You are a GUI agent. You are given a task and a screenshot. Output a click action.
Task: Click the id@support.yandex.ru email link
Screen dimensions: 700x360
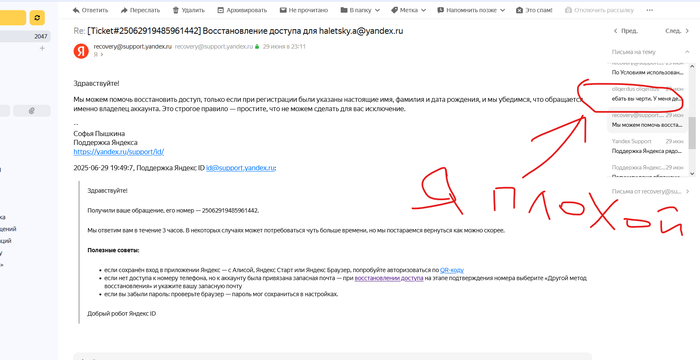tap(240, 168)
